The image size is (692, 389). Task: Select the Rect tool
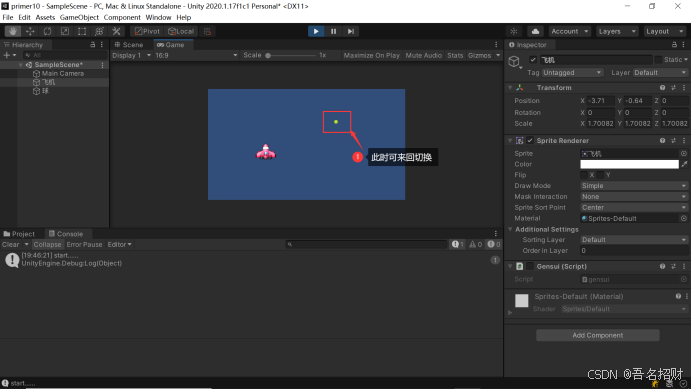82,31
